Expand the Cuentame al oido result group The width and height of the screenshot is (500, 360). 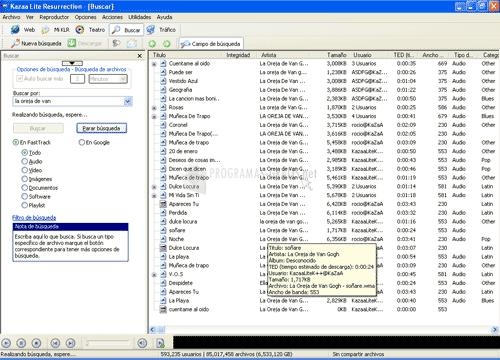(x=154, y=64)
